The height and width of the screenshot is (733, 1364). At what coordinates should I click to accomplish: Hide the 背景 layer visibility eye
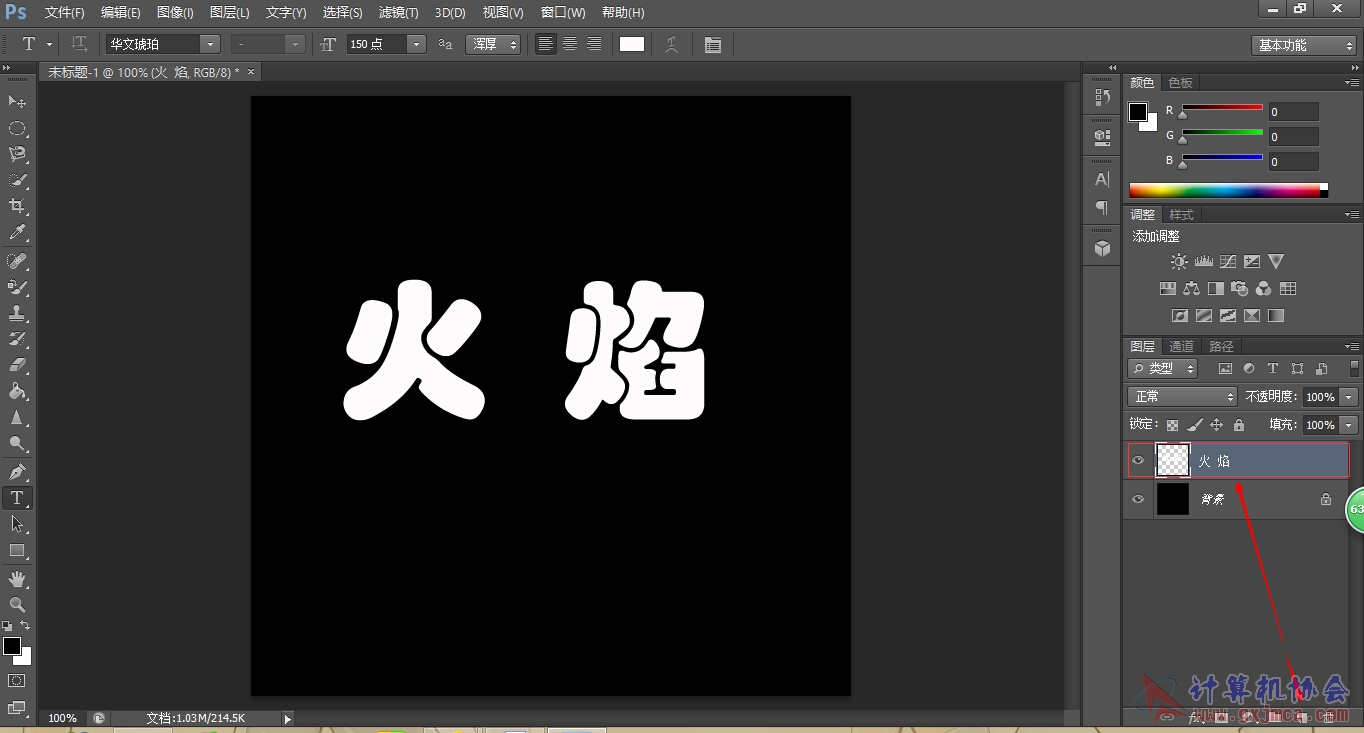(x=1138, y=499)
